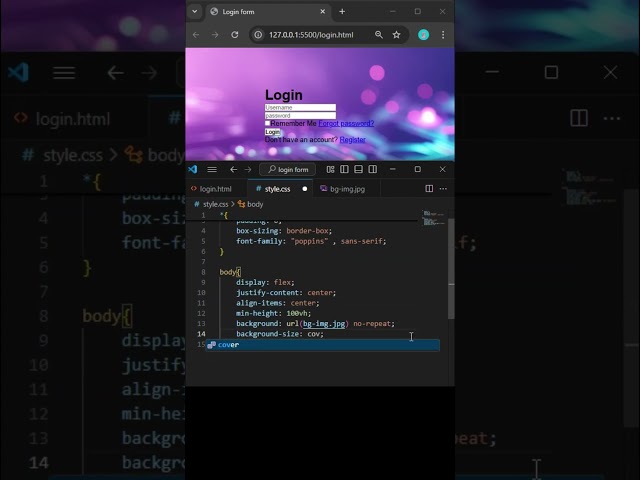Click the editor vertical scrollbar
This screenshot has height=480, width=640.
tap(451, 268)
